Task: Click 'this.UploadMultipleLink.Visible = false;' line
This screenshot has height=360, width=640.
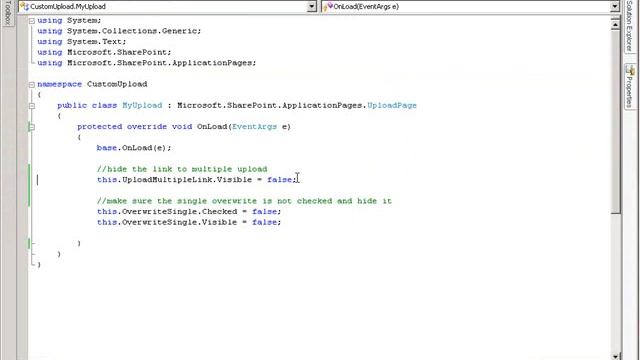Action: 196,180
